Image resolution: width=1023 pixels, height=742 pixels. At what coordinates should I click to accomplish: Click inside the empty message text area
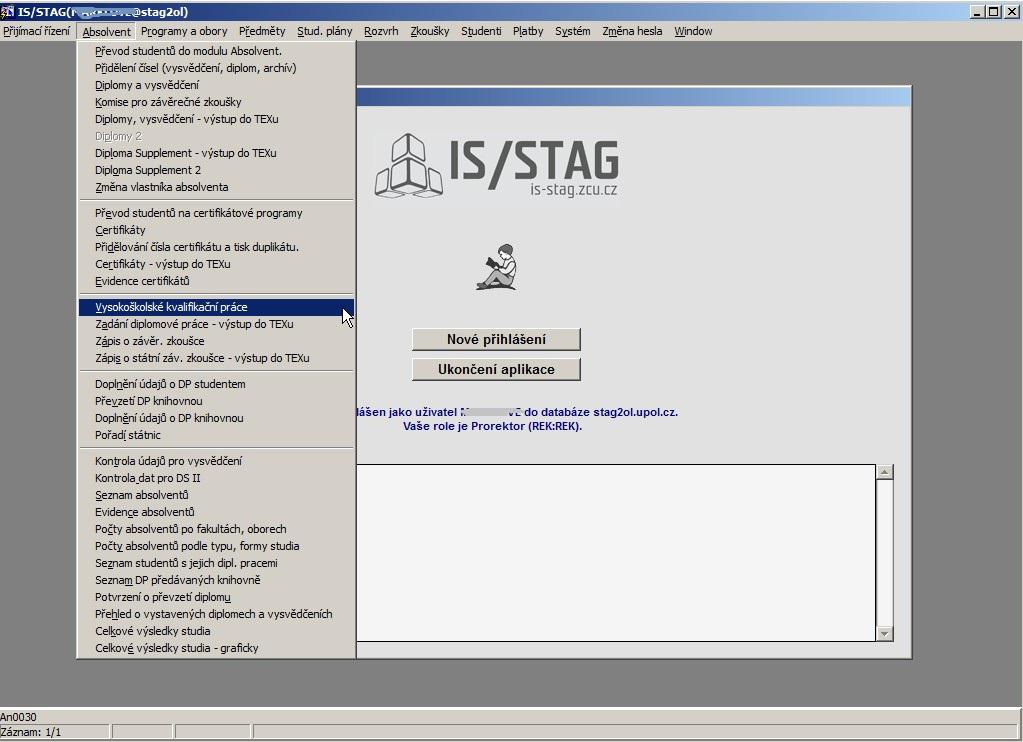point(615,552)
